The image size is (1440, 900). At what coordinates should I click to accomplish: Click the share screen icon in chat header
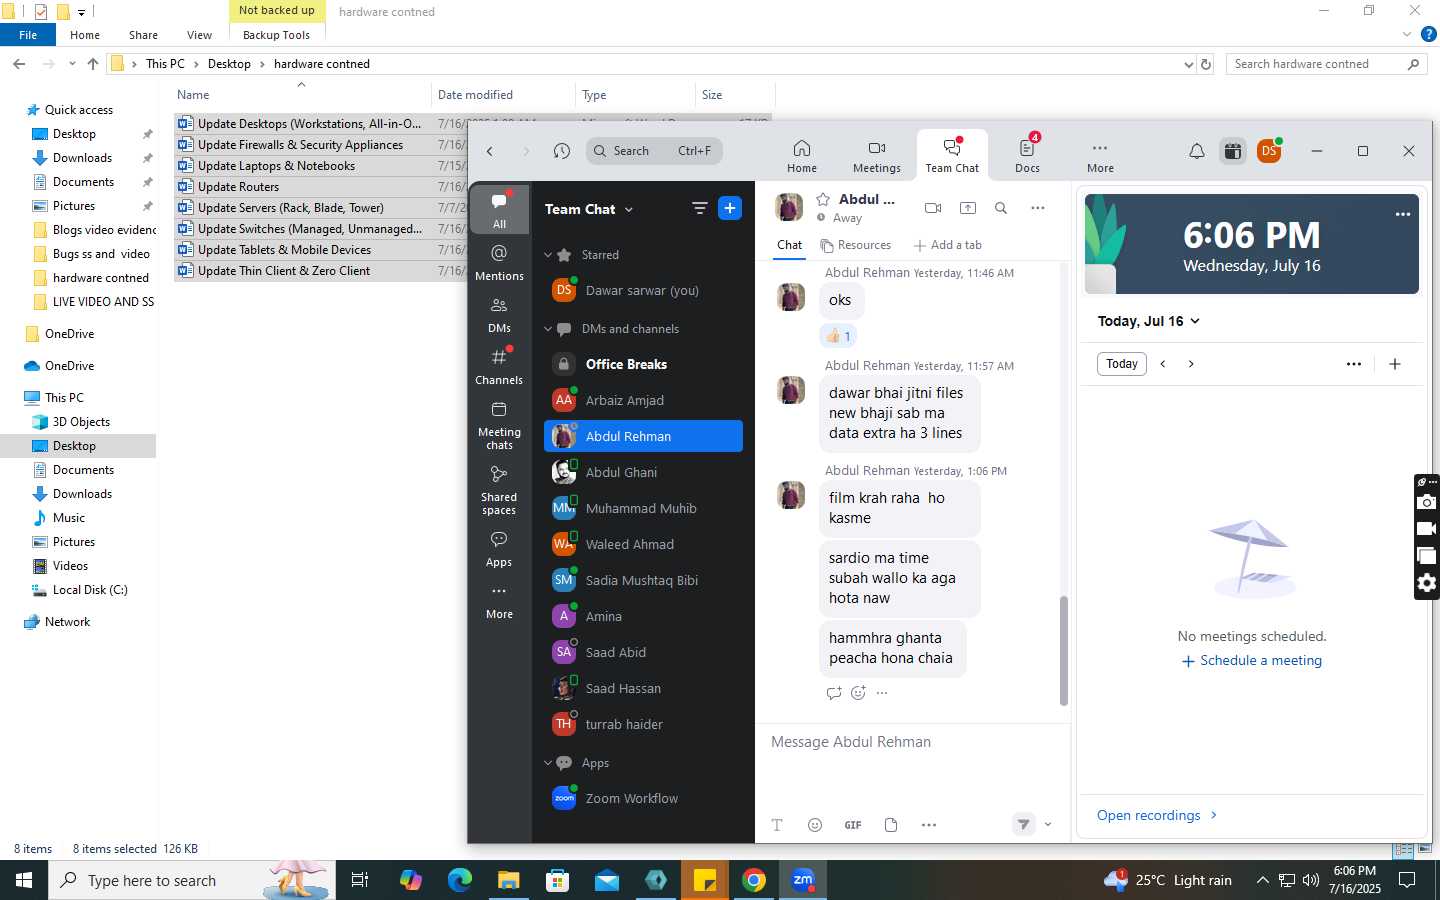(968, 208)
